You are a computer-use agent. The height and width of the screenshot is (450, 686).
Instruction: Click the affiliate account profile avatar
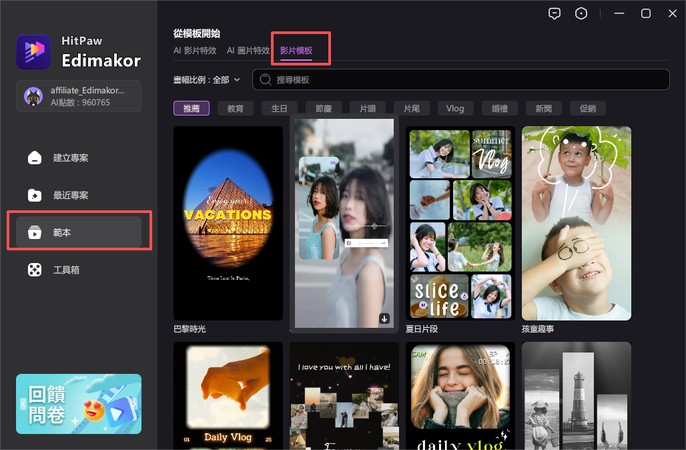(34, 96)
